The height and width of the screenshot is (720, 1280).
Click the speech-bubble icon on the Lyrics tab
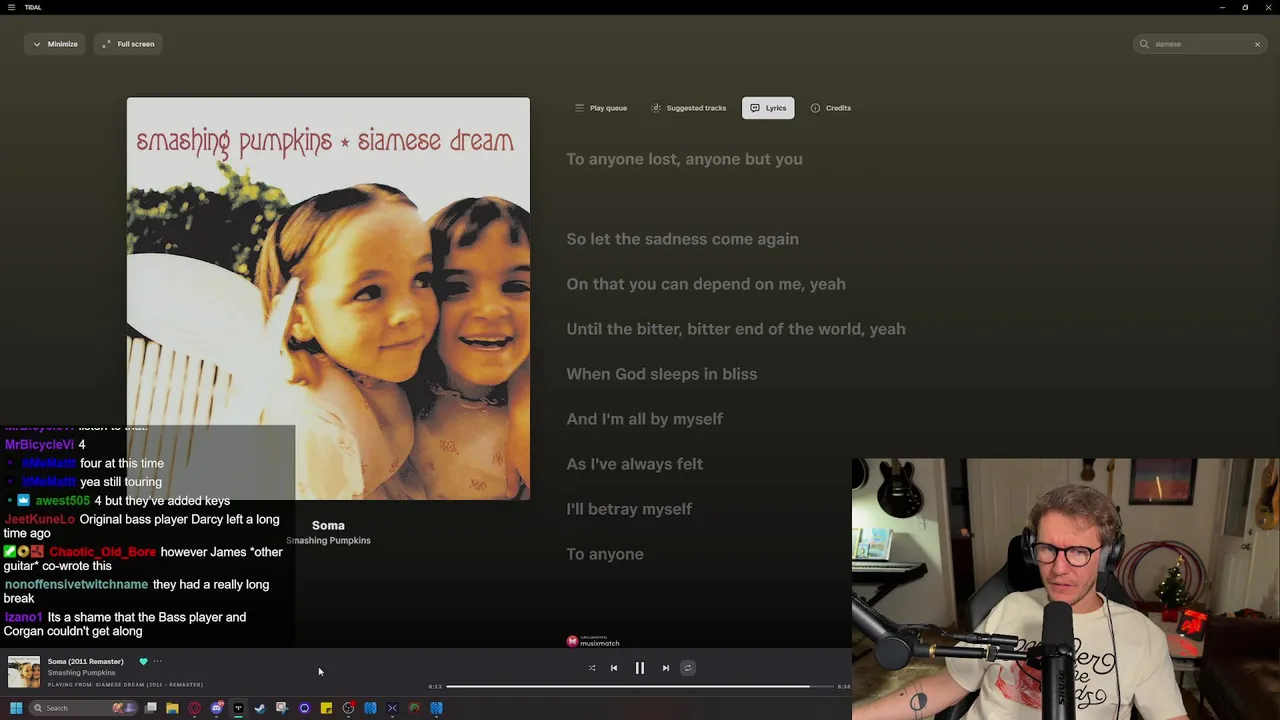tap(755, 108)
